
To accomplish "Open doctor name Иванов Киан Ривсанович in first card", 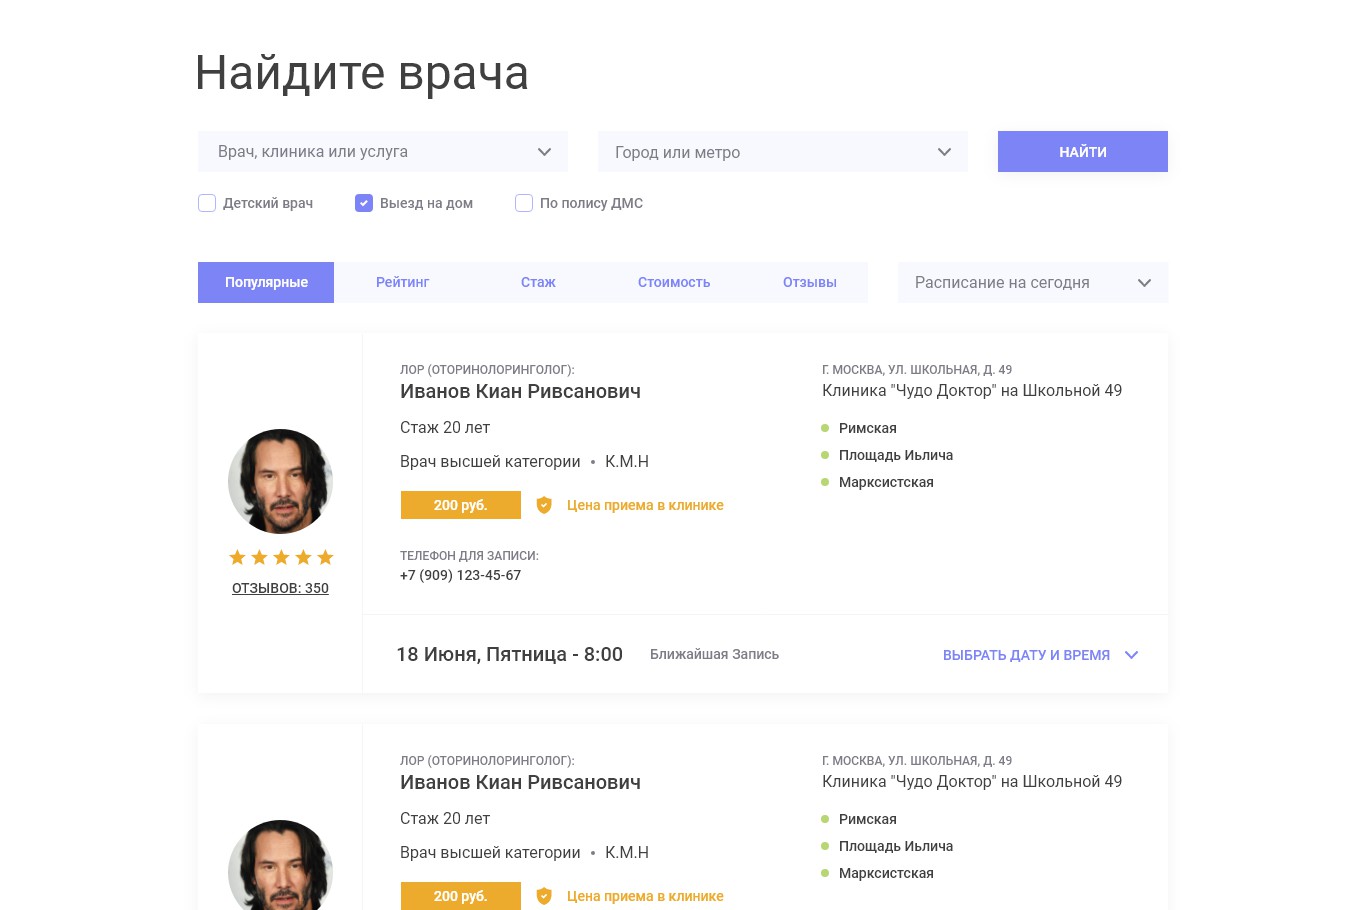I will pyautogui.click(x=520, y=391).
